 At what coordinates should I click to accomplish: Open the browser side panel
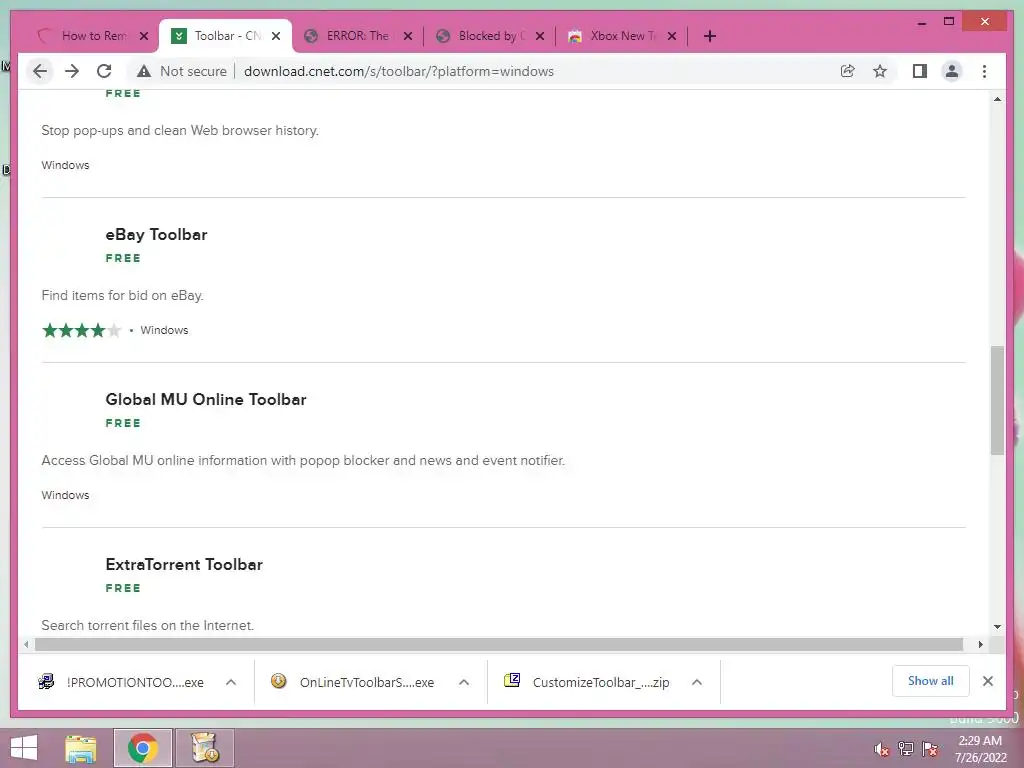[x=920, y=71]
